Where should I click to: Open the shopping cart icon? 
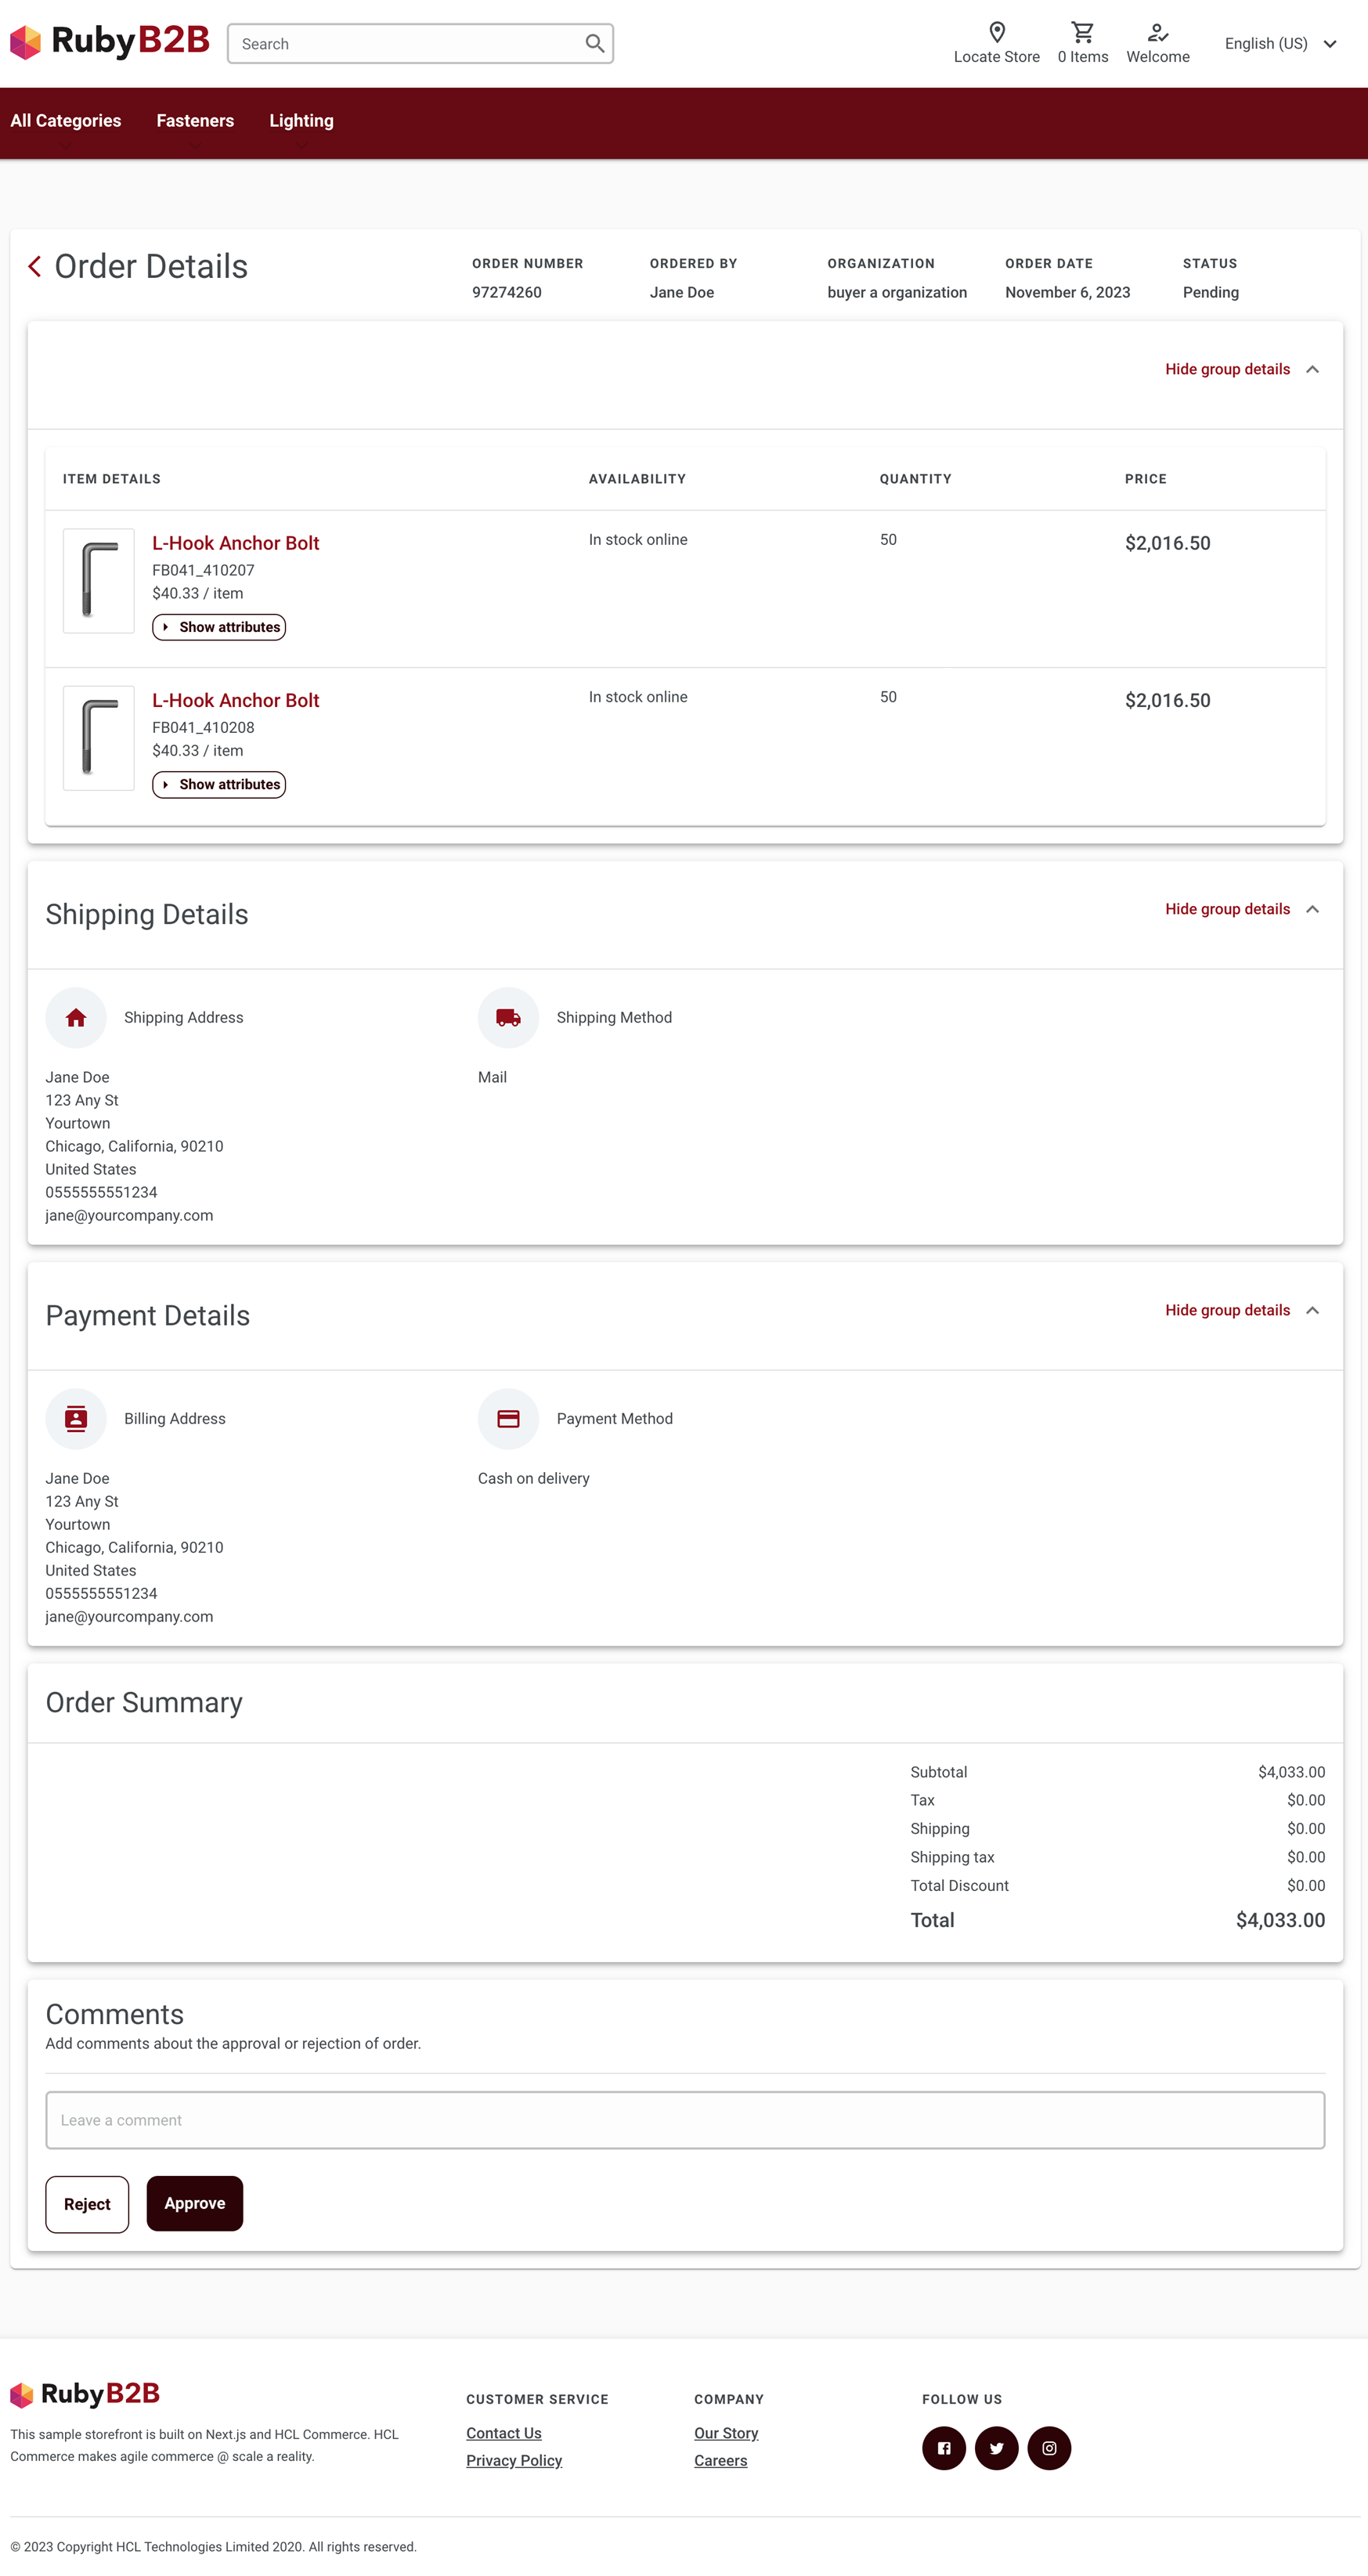click(x=1082, y=32)
